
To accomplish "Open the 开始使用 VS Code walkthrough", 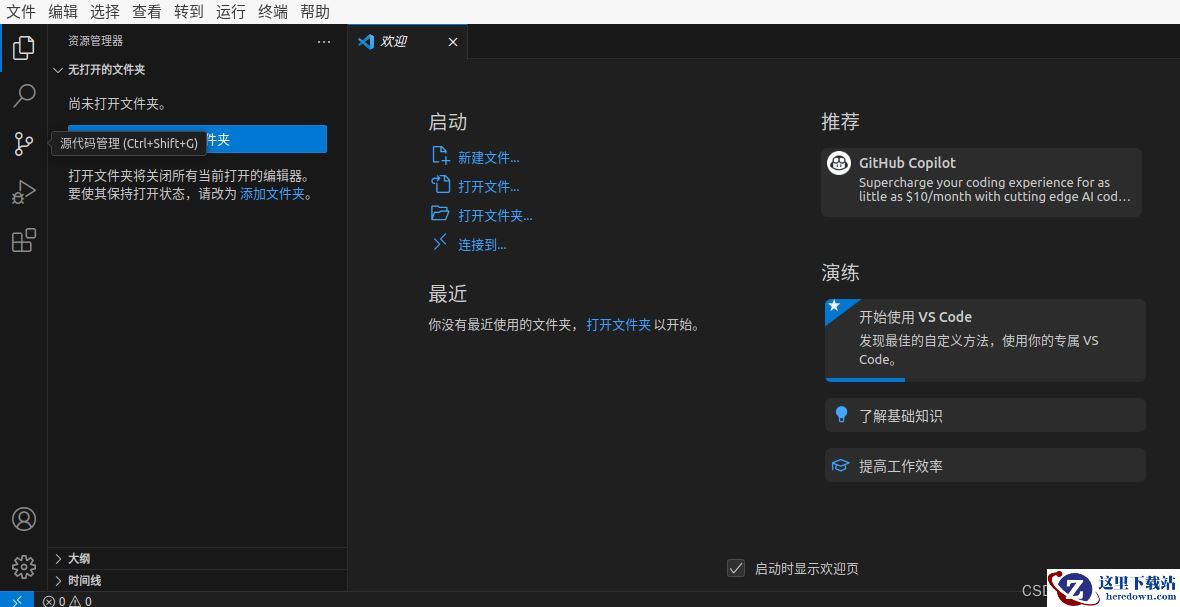I will point(985,340).
